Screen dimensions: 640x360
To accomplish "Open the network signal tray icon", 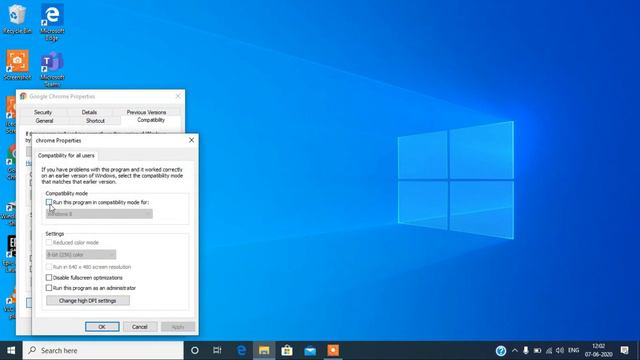I will 549,351.
